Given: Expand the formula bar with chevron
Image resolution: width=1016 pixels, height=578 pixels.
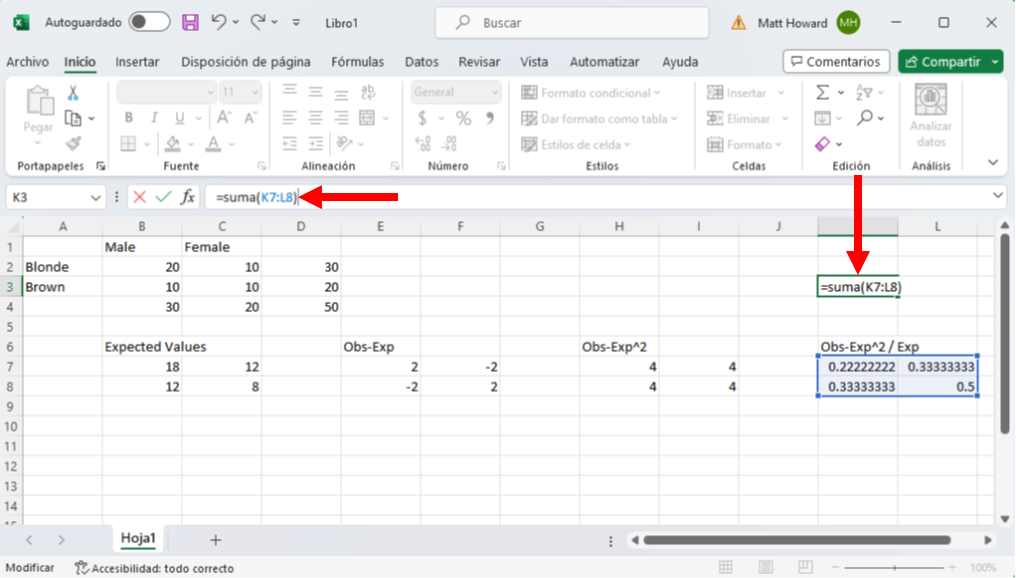Looking at the screenshot, I should [x=998, y=196].
